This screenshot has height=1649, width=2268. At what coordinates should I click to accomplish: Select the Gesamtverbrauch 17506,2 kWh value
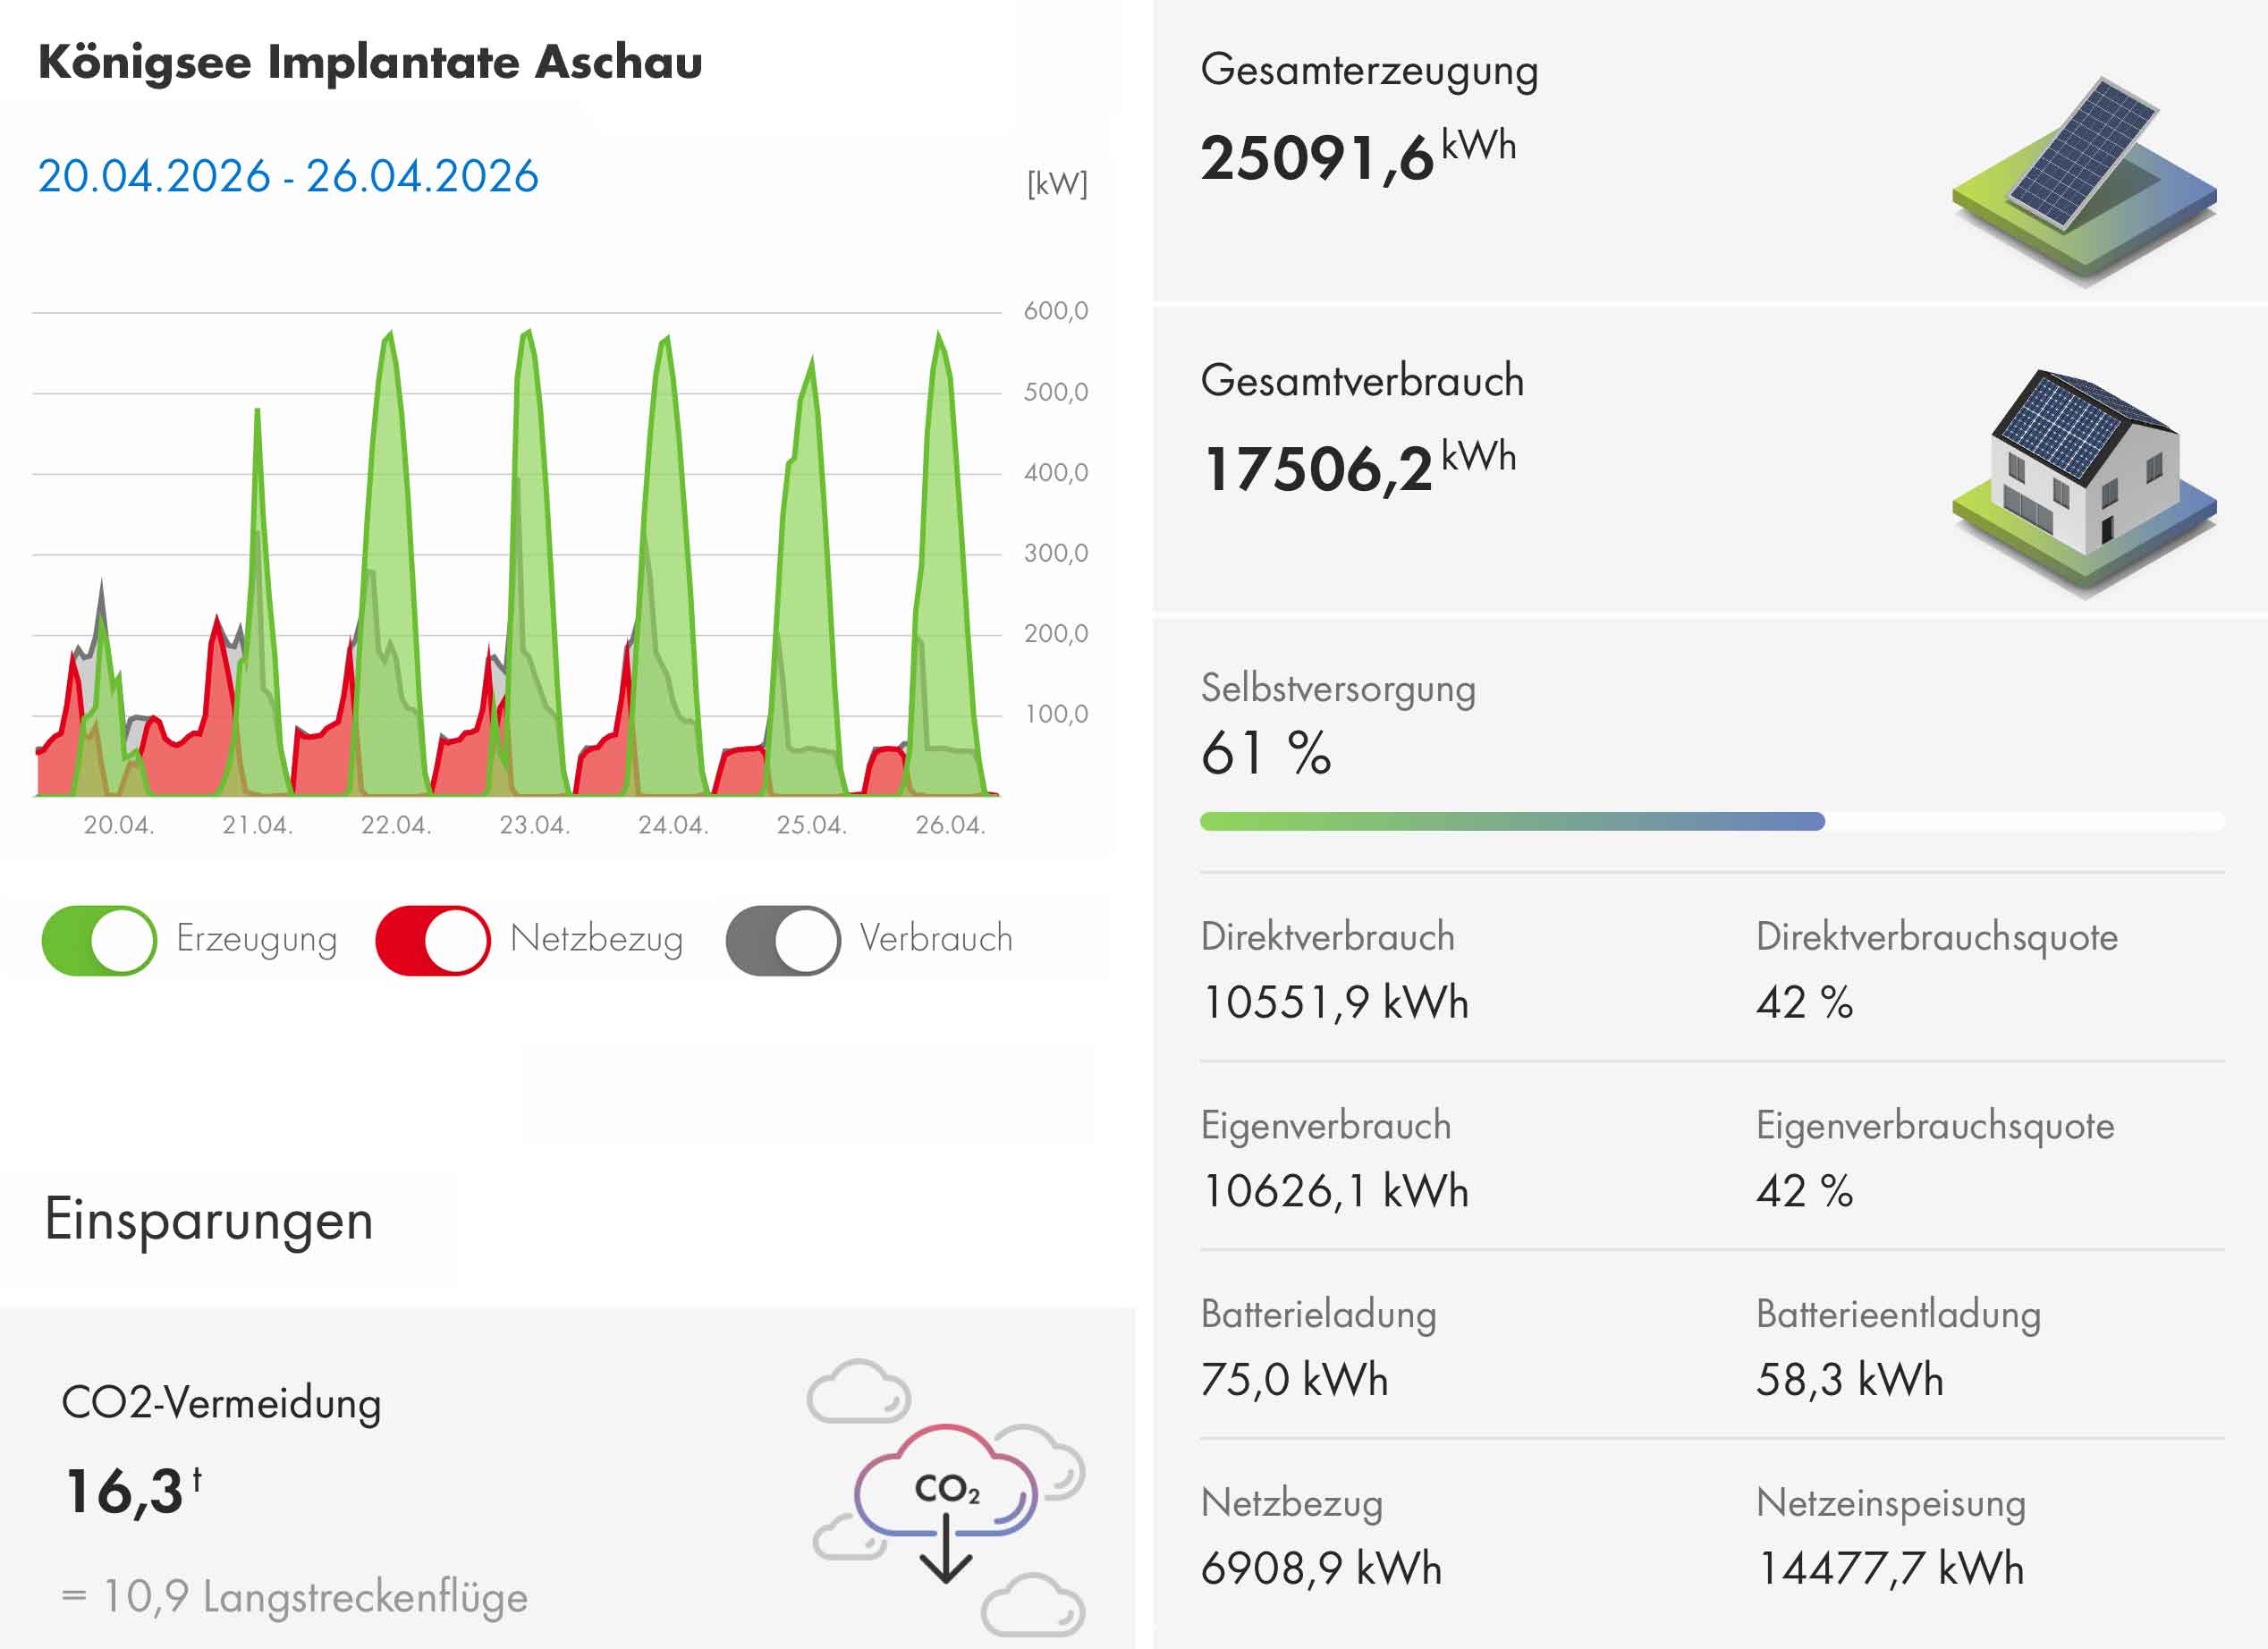point(1357,468)
